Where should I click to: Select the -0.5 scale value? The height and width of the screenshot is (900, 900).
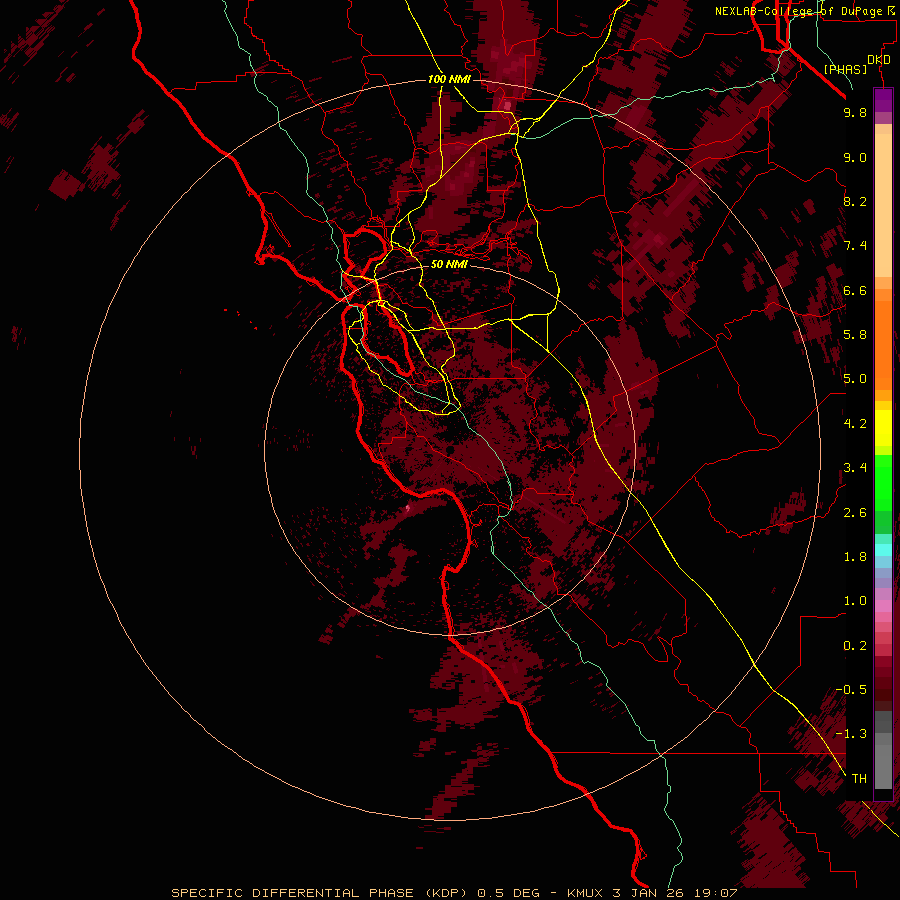point(851,689)
